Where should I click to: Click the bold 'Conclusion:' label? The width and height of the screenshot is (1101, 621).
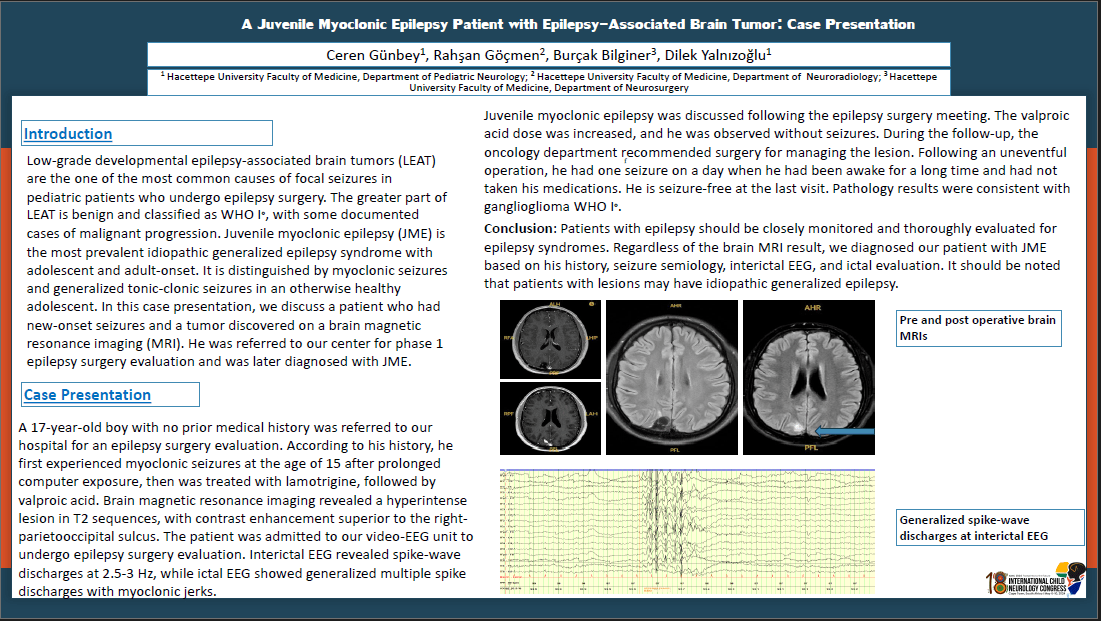point(520,228)
